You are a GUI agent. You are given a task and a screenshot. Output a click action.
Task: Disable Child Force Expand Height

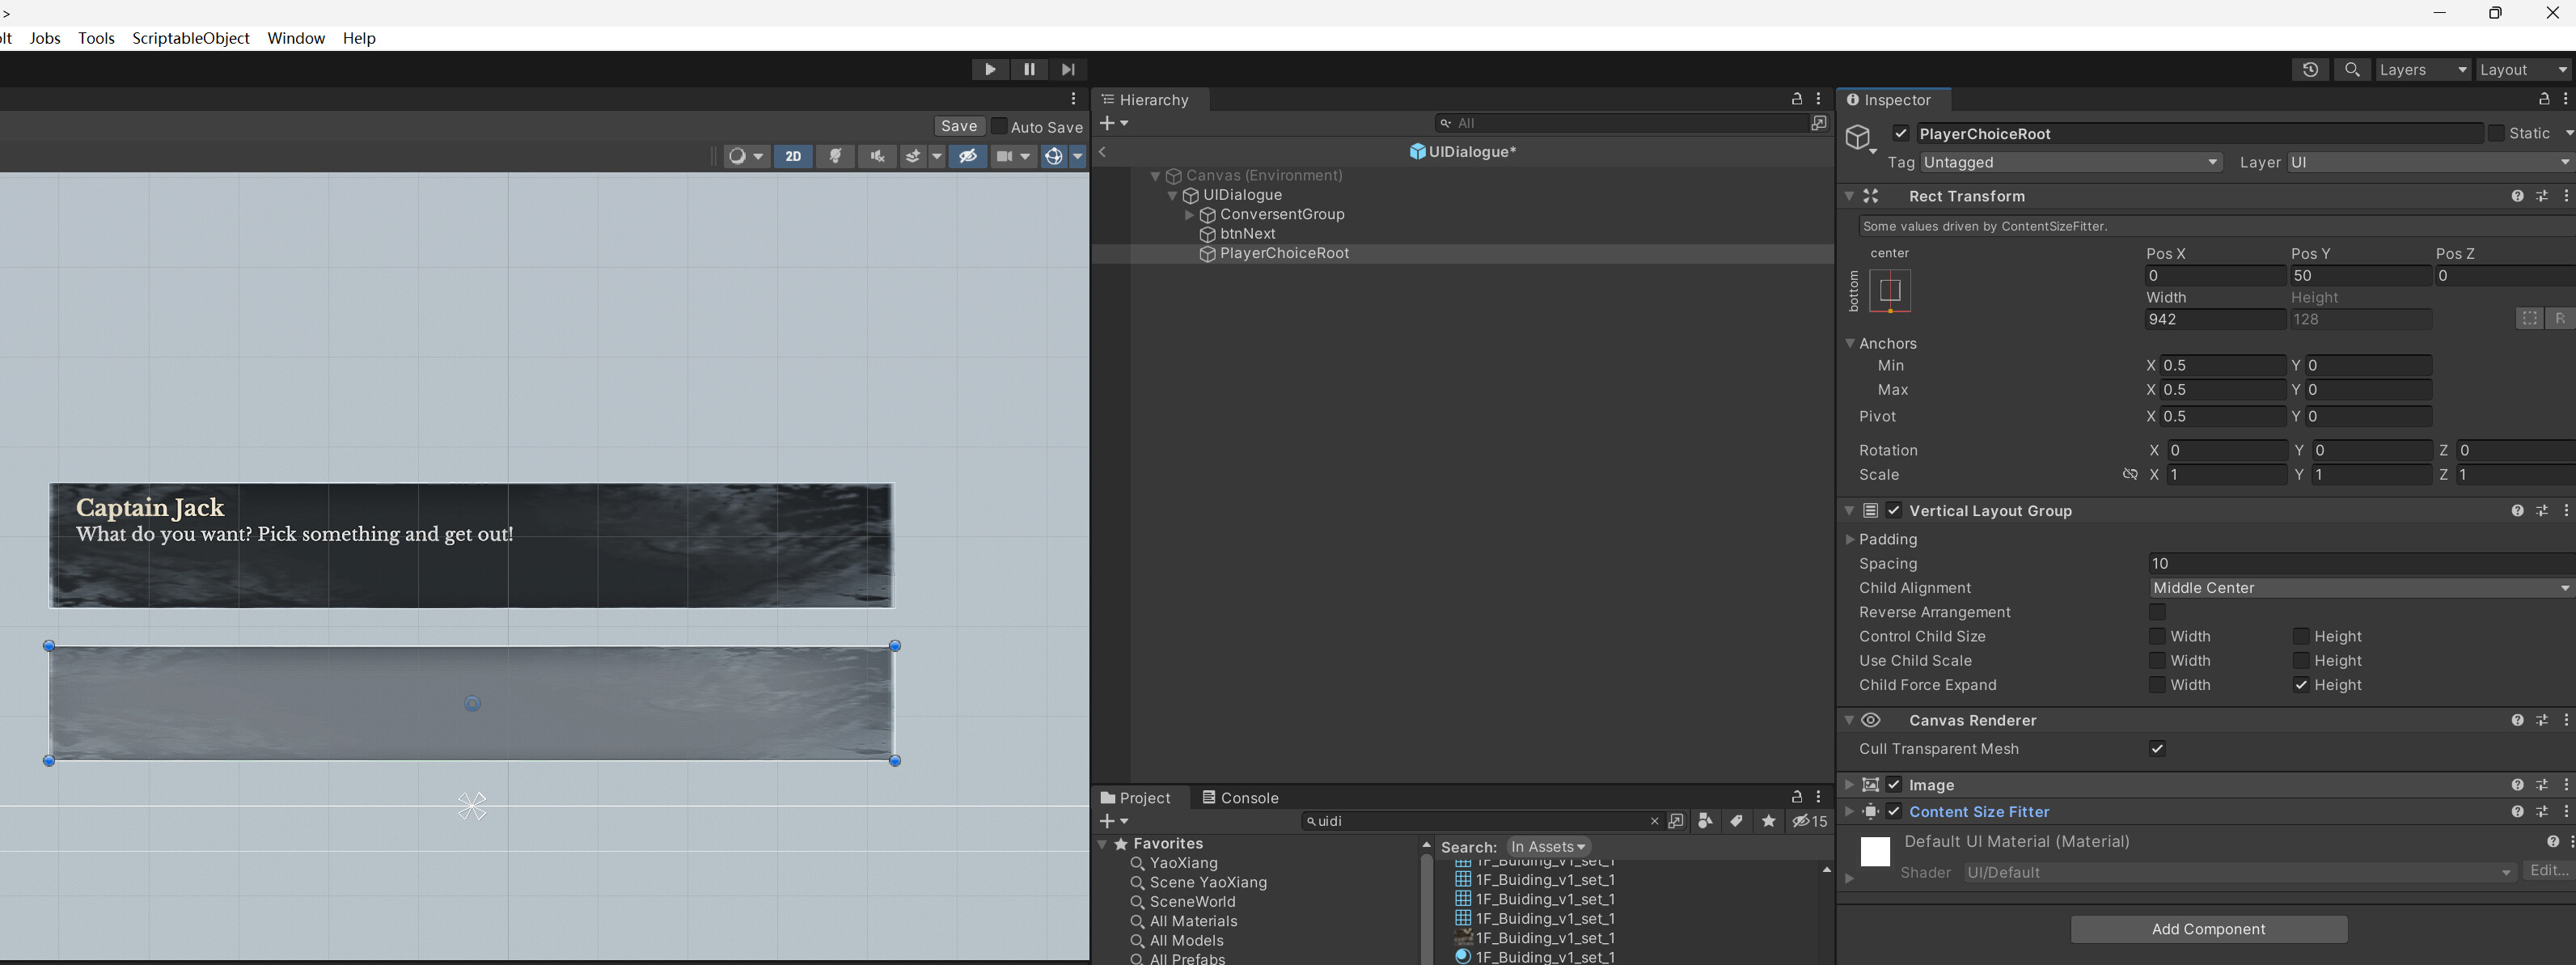pyautogui.click(x=2301, y=685)
